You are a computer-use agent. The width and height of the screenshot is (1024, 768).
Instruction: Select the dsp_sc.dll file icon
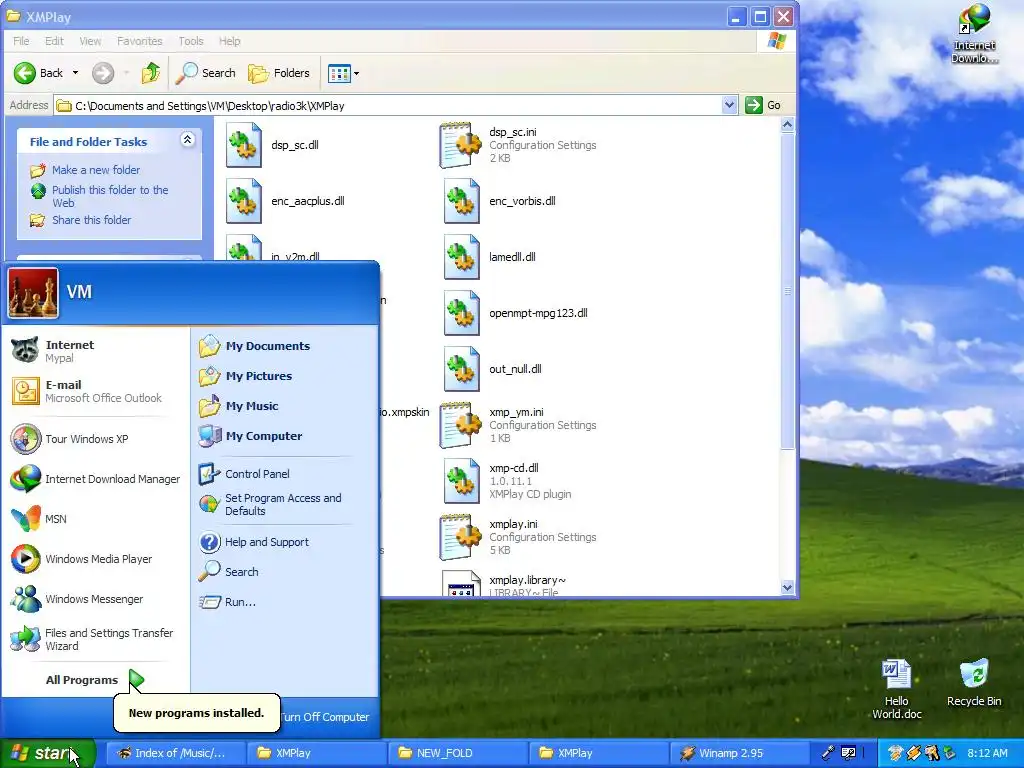click(x=244, y=145)
